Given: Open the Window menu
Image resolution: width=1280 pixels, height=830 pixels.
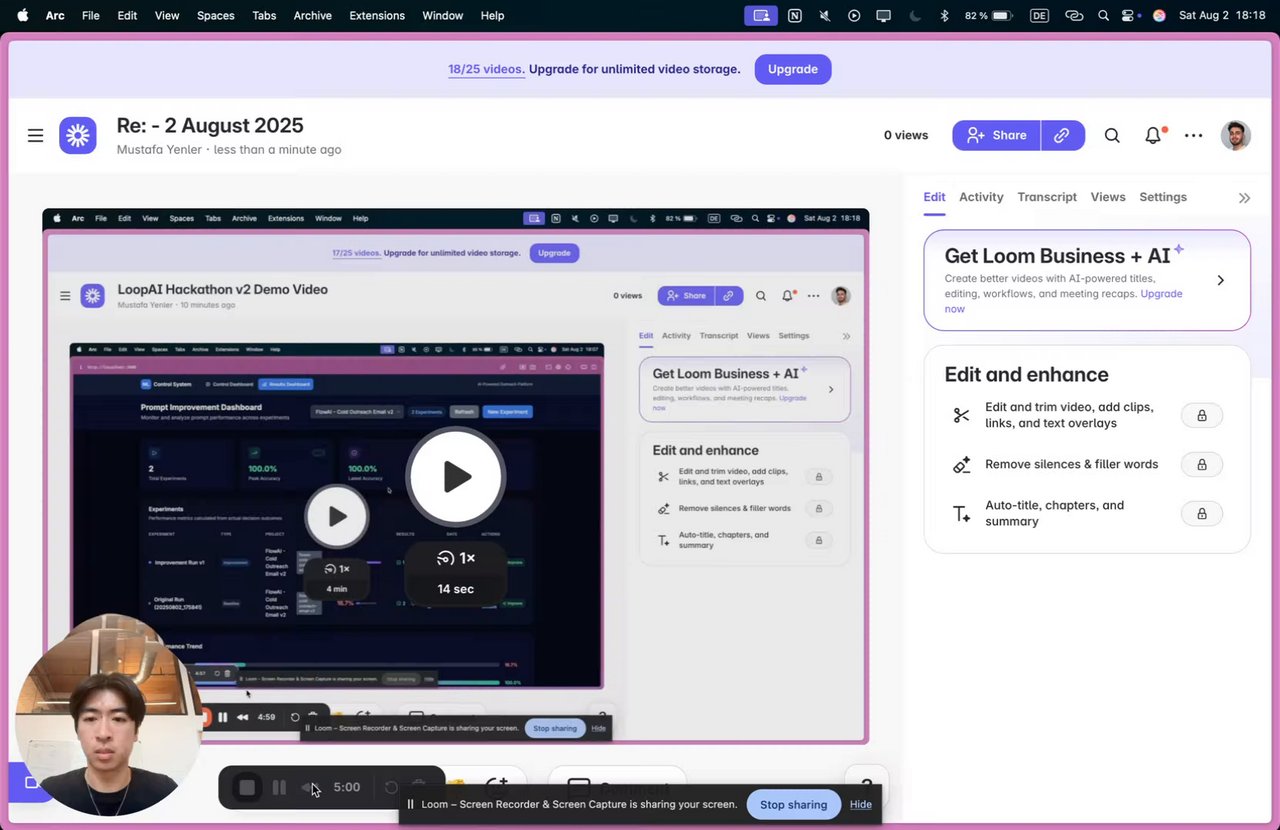Looking at the screenshot, I should 442,15.
